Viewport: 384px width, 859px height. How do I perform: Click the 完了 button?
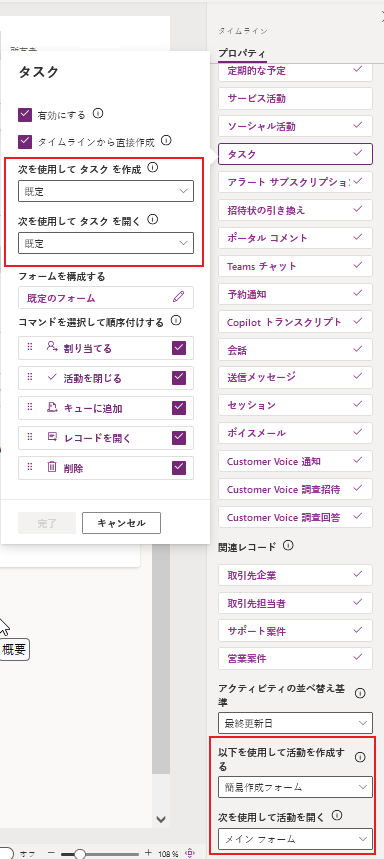point(47,523)
